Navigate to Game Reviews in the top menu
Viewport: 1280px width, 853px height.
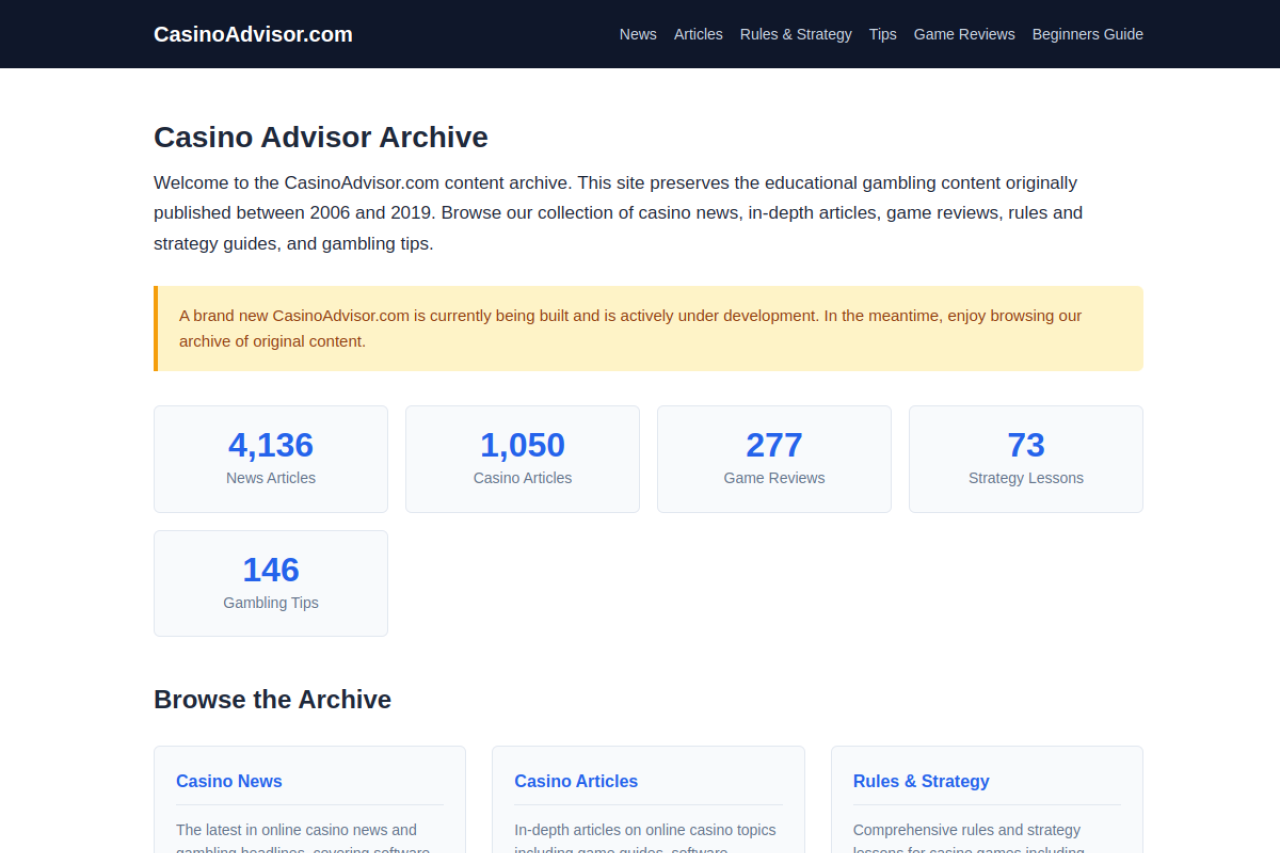click(x=964, y=34)
